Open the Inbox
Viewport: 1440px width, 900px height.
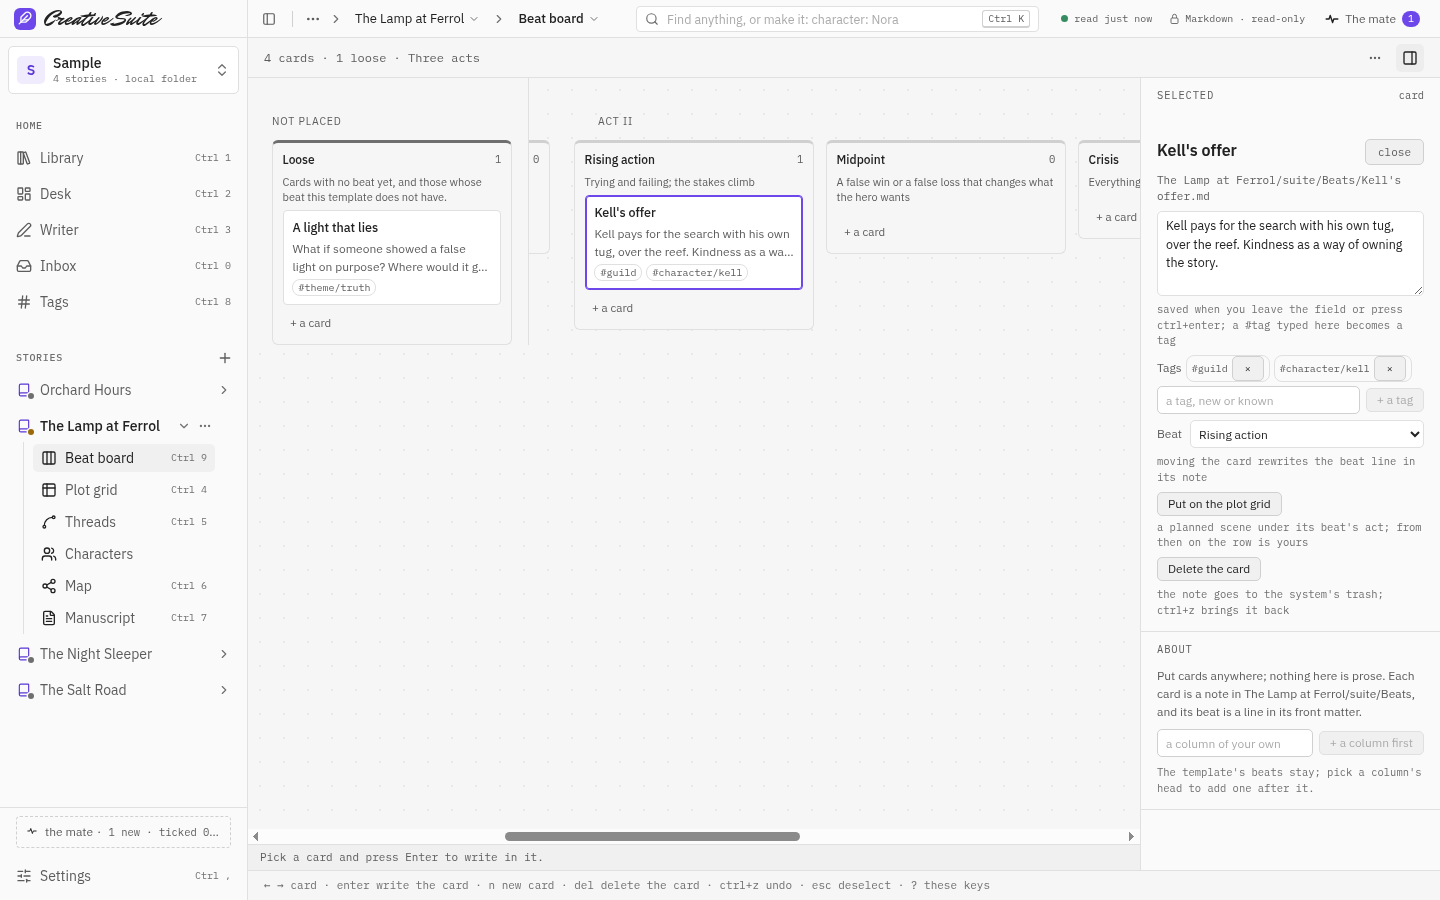click(123, 266)
